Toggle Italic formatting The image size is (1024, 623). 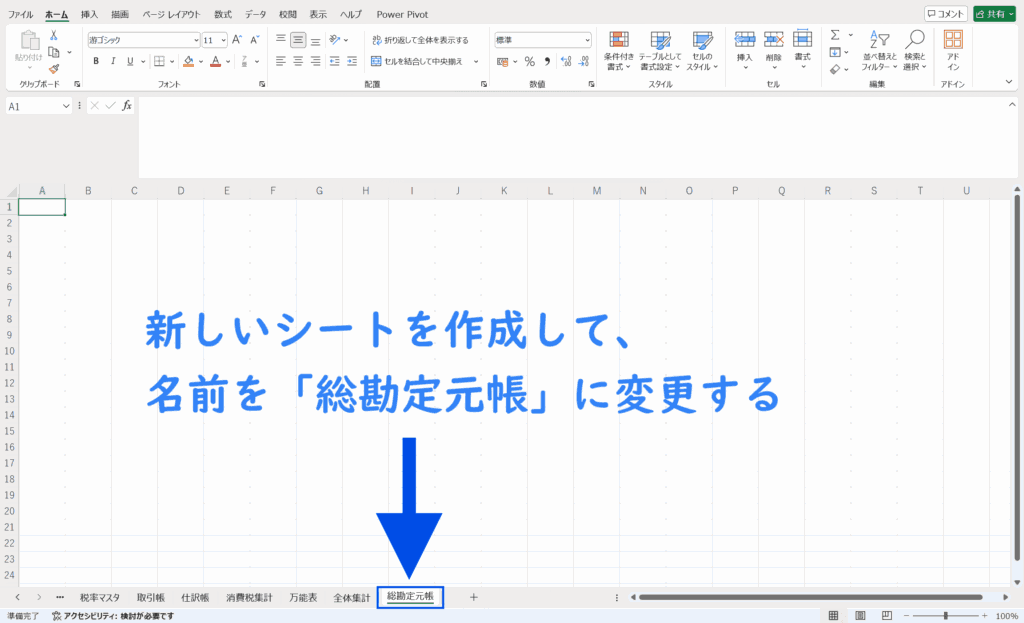(113, 61)
